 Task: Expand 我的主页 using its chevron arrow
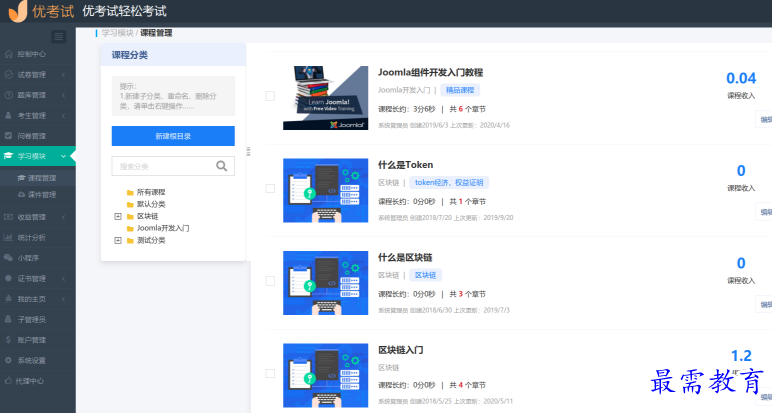[64, 299]
